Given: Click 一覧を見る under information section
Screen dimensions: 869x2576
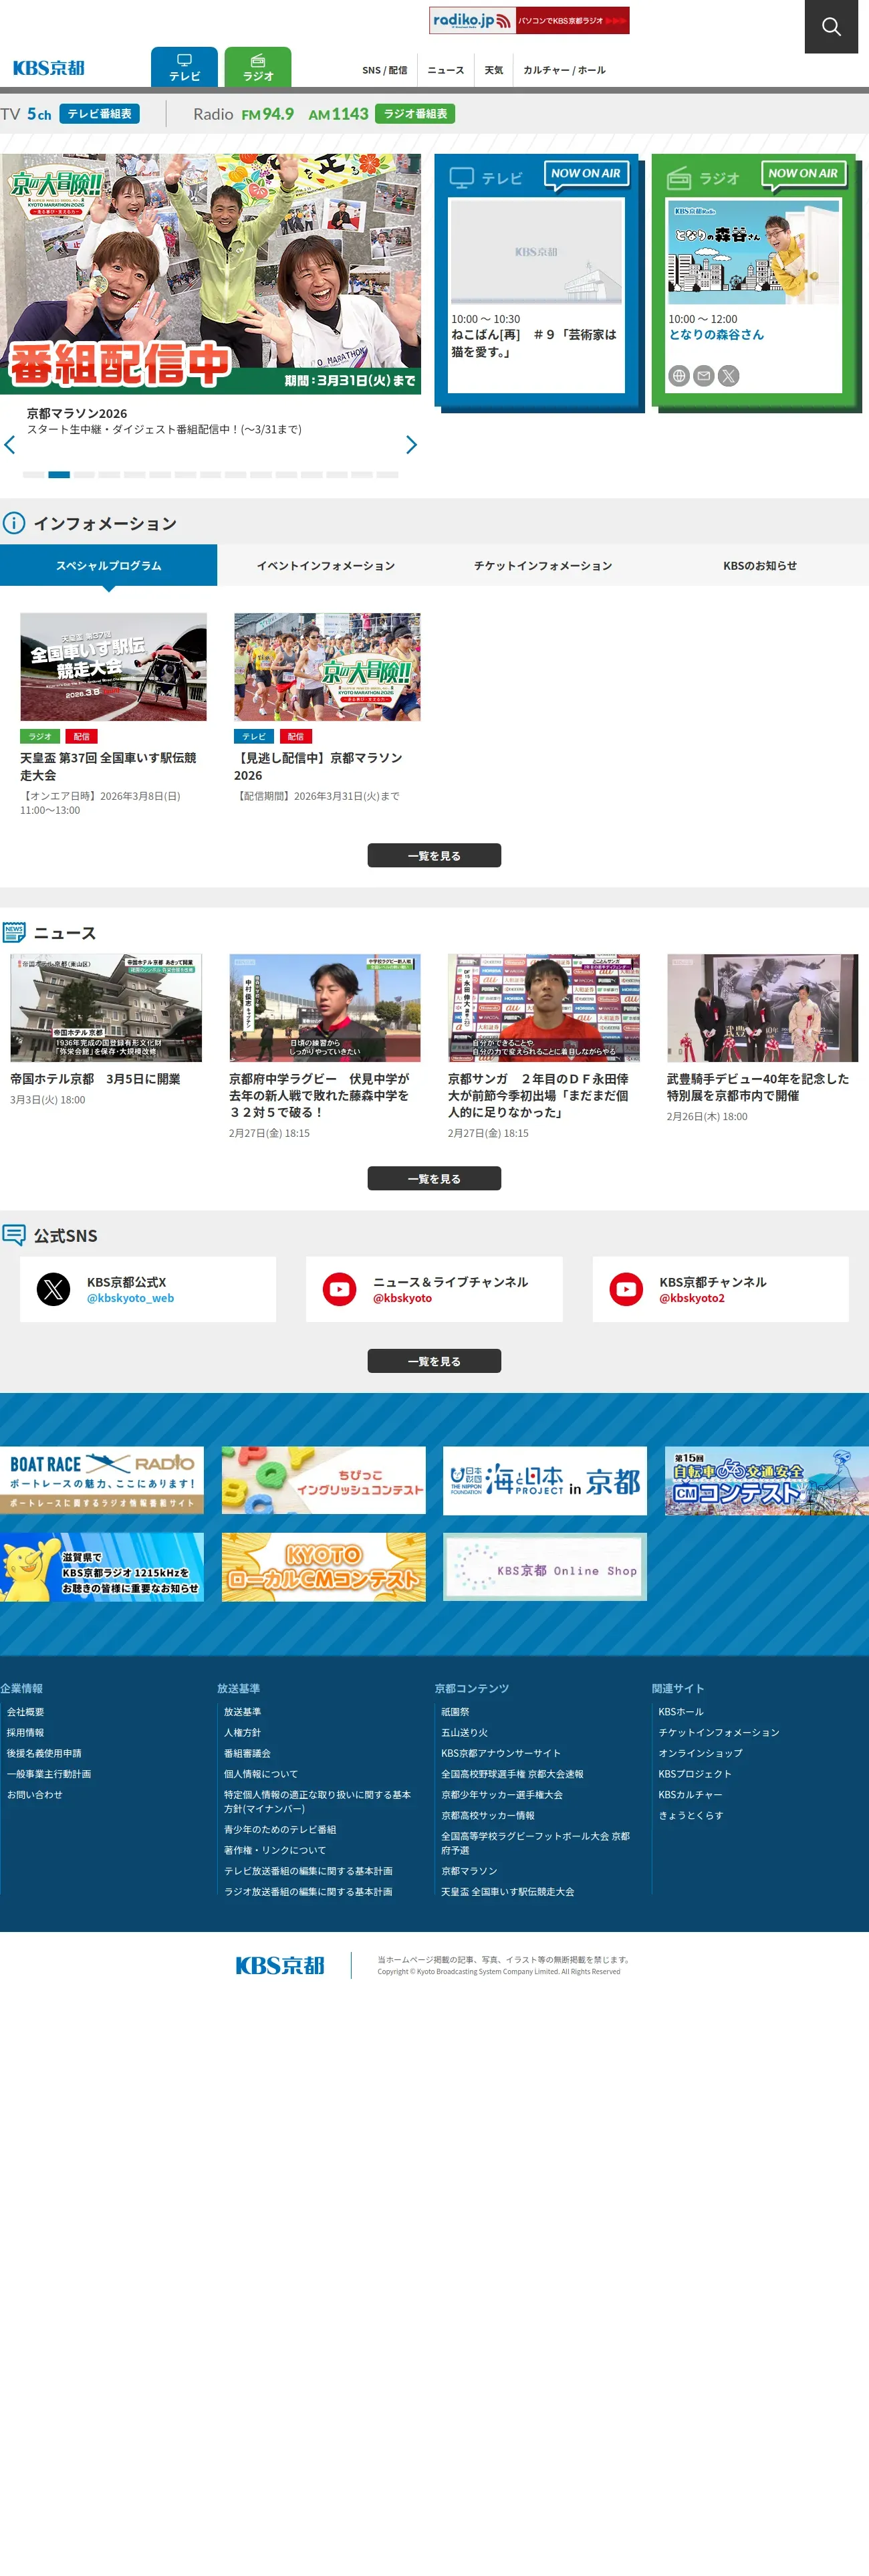Looking at the screenshot, I should pyautogui.click(x=434, y=856).
